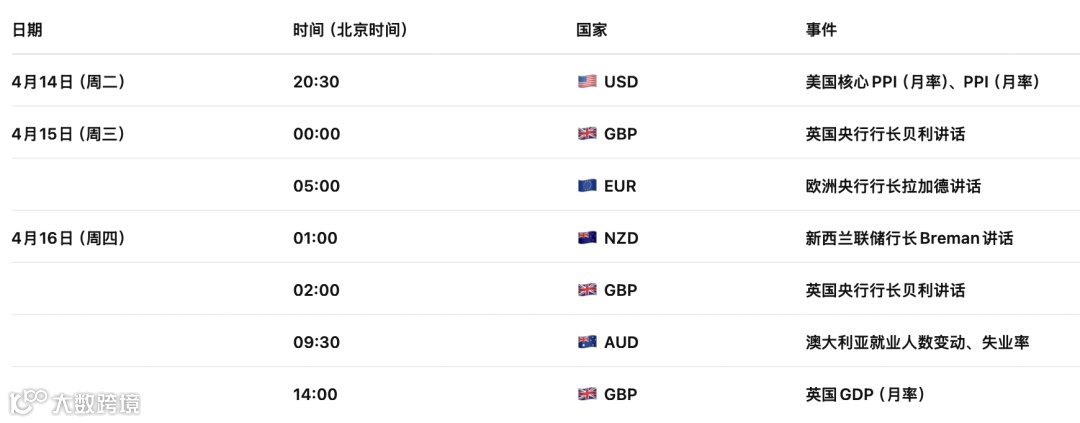Viewport: 1080px width, 423px height.
Task: Click the UK flag in the 02:00 row
Action: pyautogui.click(x=587, y=290)
